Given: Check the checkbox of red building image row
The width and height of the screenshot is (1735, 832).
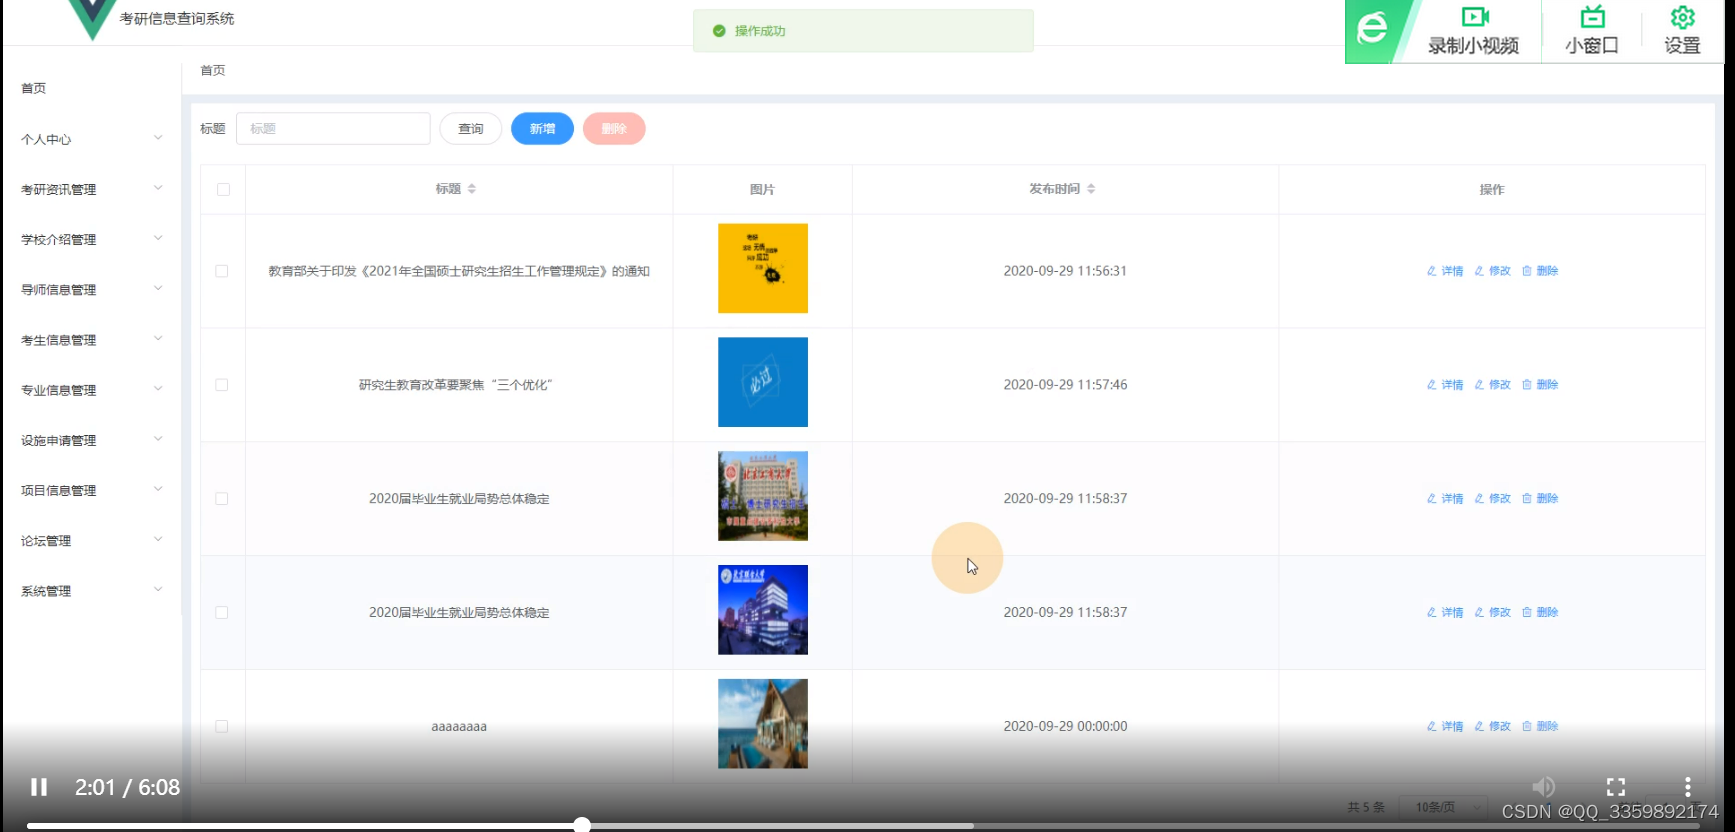Looking at the screenshot, I should pyautogui.click(x=222, y=499).
